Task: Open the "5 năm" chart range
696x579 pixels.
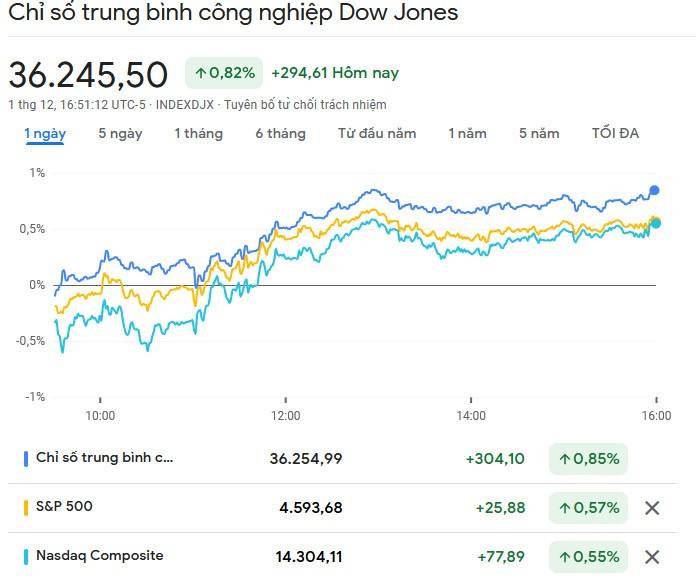Action: pos(539,134)
